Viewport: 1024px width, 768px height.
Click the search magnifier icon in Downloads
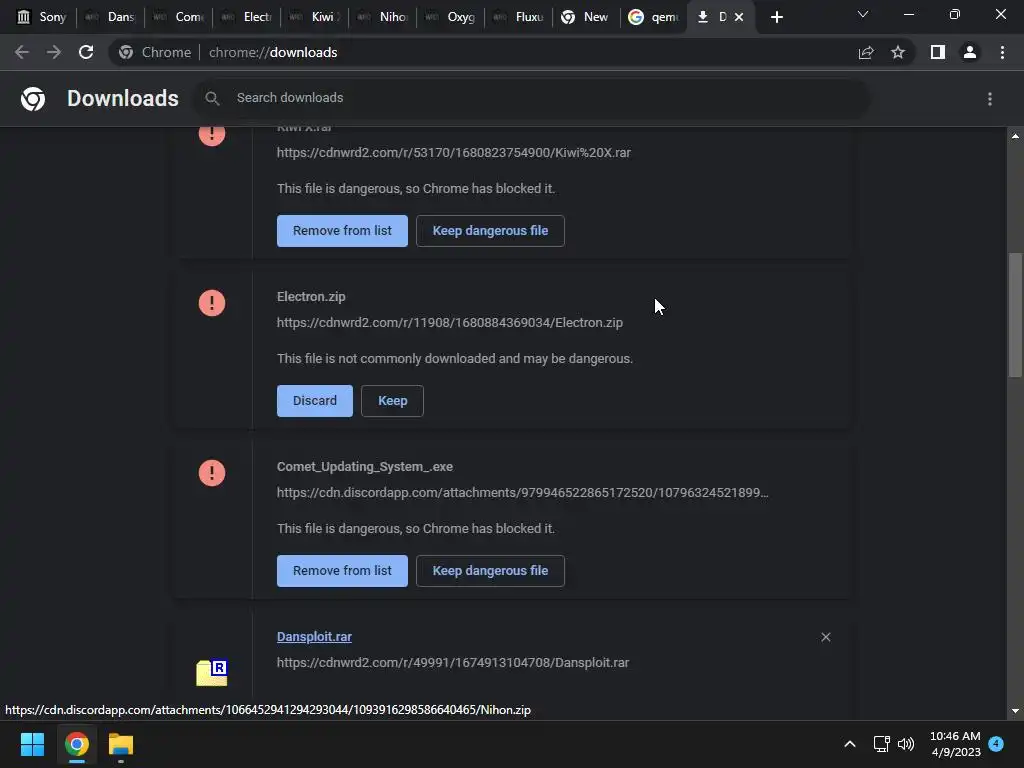[x=212, y=99]
